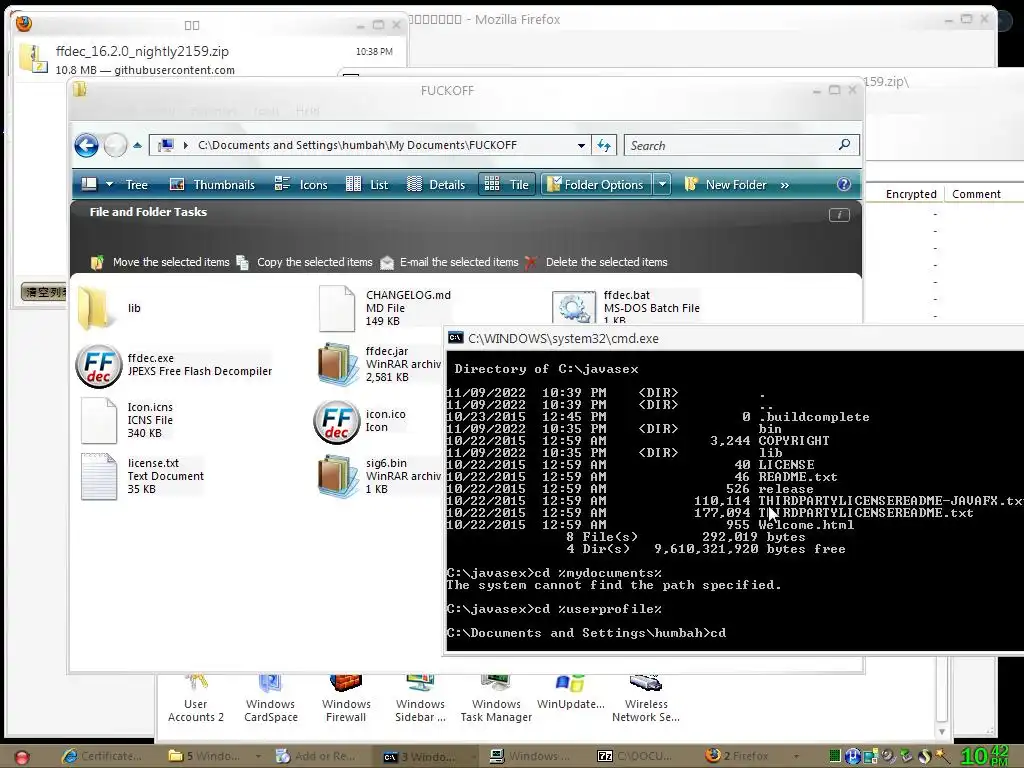Click the Up one level arrow
Screen dimensions: 1024x768
(x=137, y=145)
